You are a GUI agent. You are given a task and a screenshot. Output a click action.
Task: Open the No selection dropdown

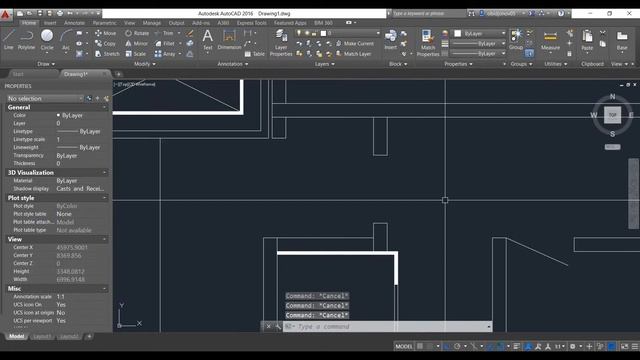pos(44,98)
